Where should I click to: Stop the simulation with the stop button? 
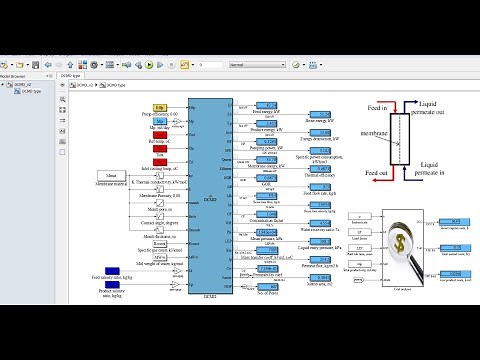(171, 65)
